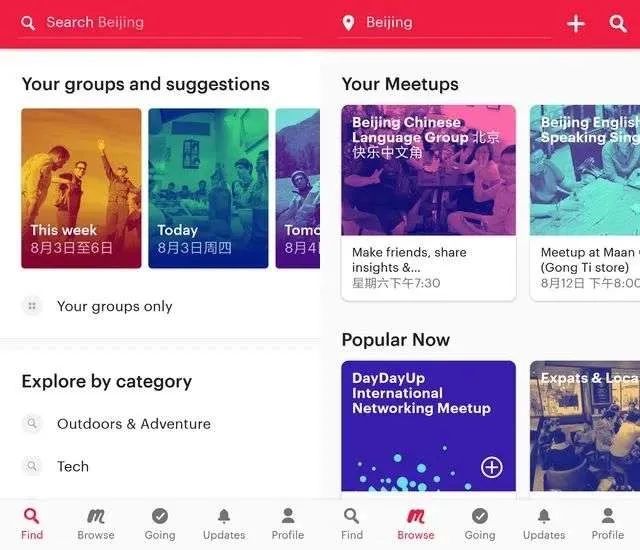
Task: Select the Profile tab on right screen
Action: 608,524
